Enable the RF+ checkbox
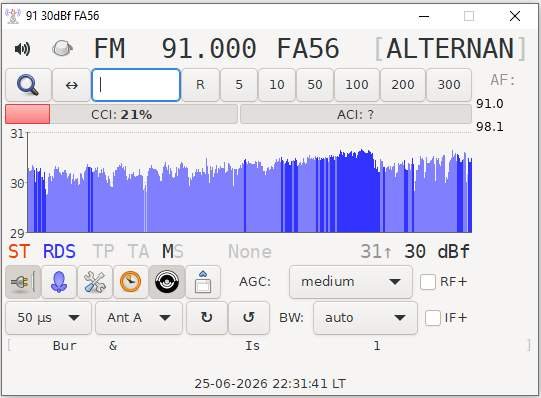 [x=427, y=282]
